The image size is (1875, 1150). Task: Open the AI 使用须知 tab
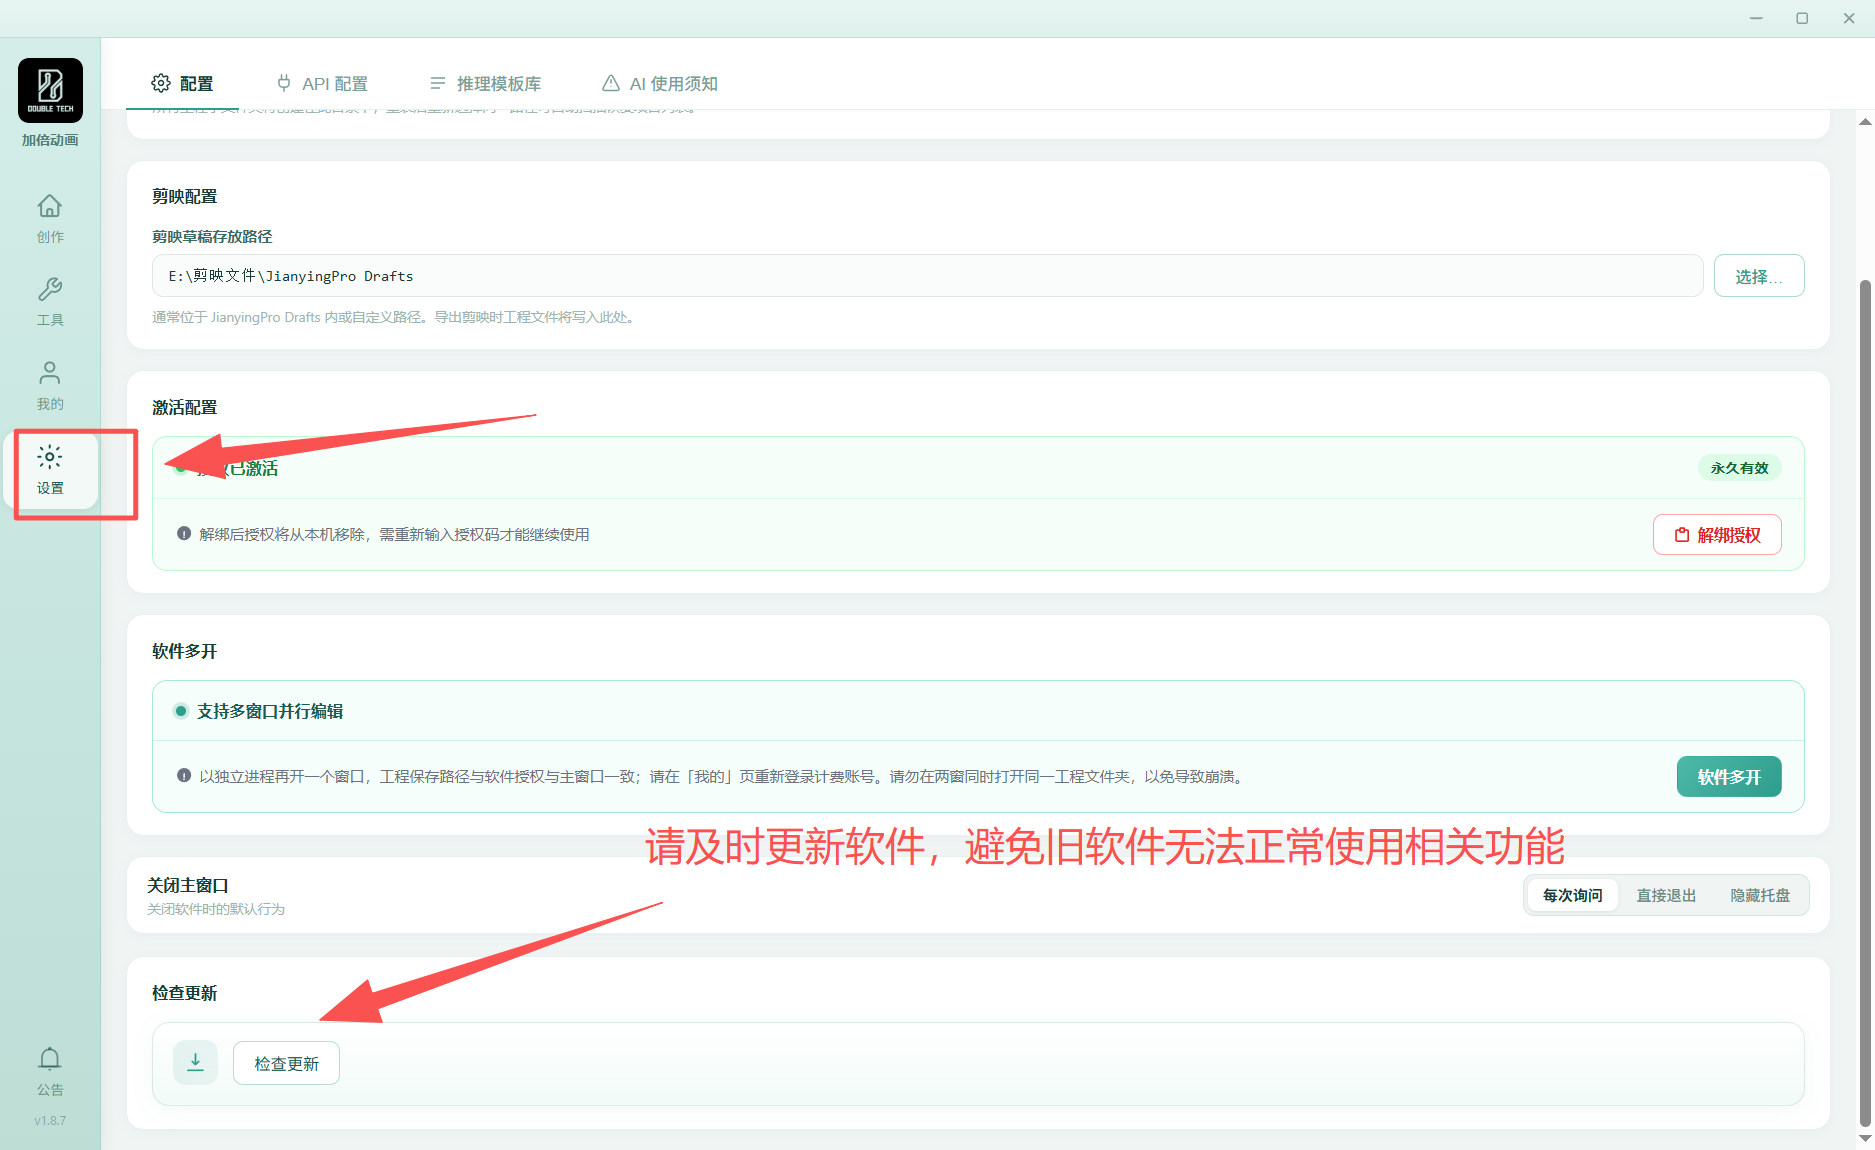660,84
